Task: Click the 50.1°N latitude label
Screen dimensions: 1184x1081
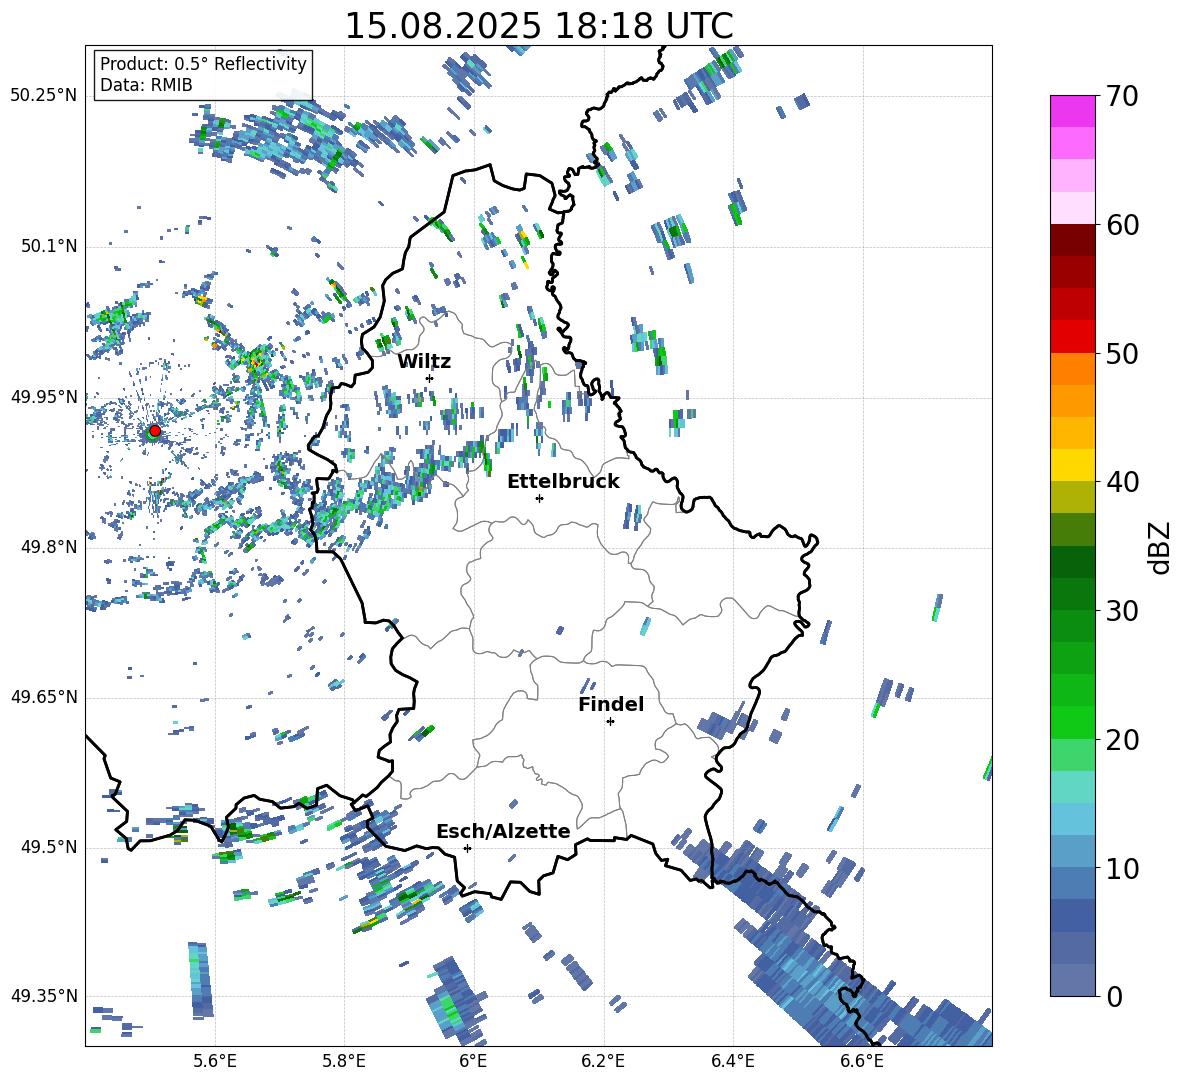Action: point(49,246)
